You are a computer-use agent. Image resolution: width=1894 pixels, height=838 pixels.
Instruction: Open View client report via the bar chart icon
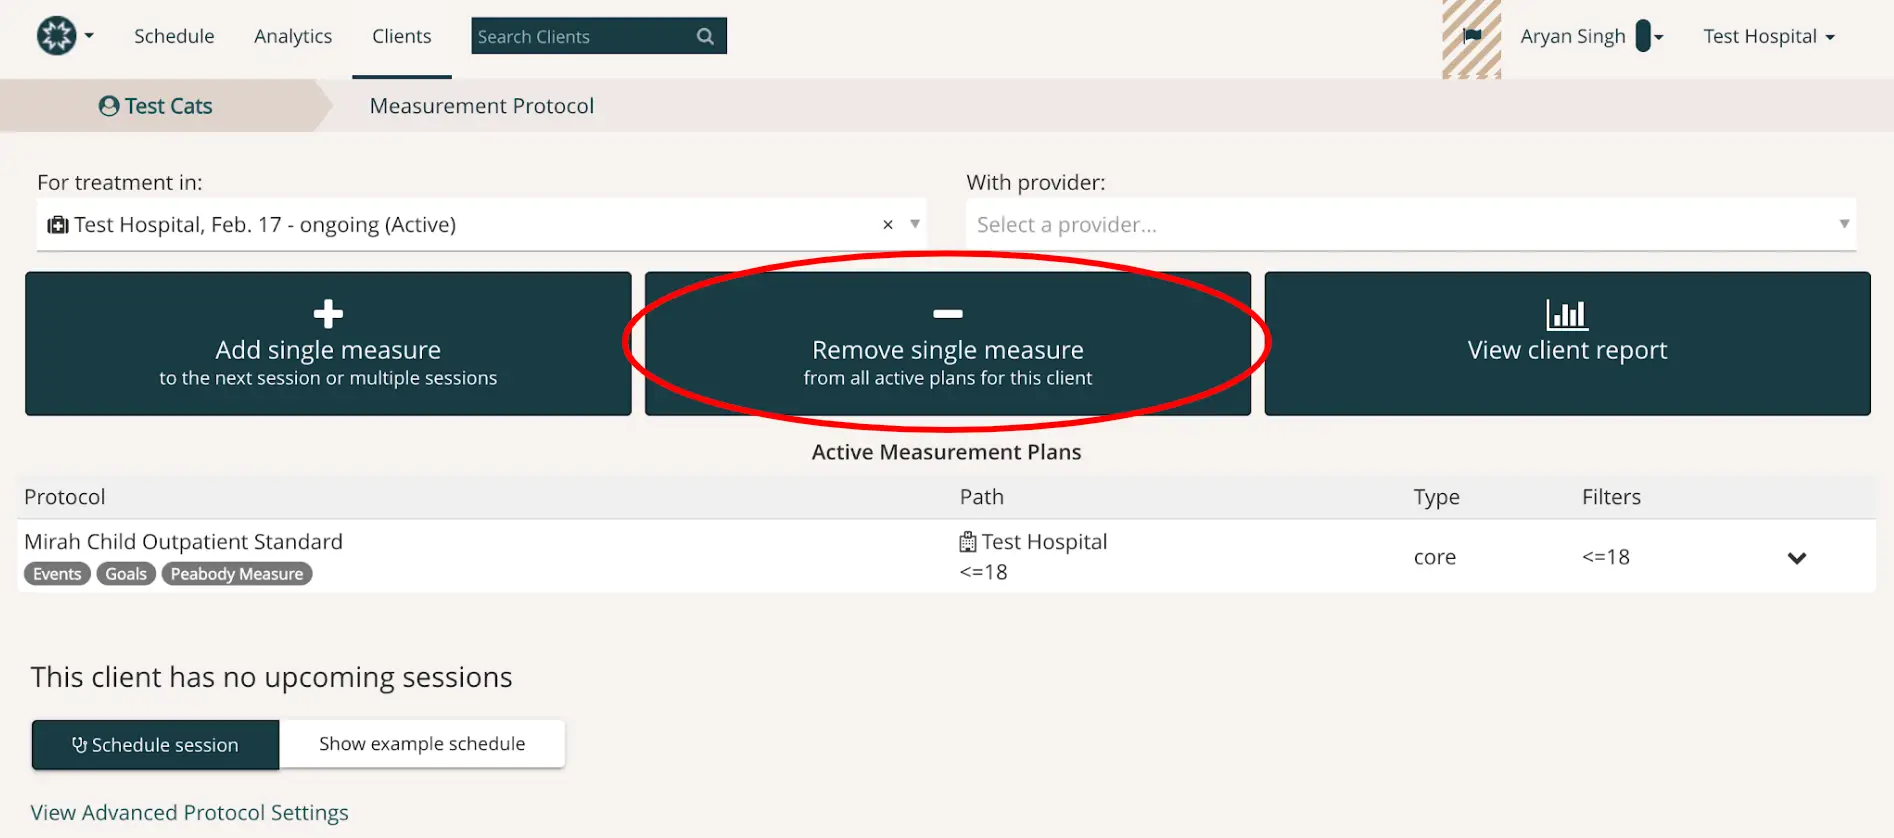(x=1566, y=313)
